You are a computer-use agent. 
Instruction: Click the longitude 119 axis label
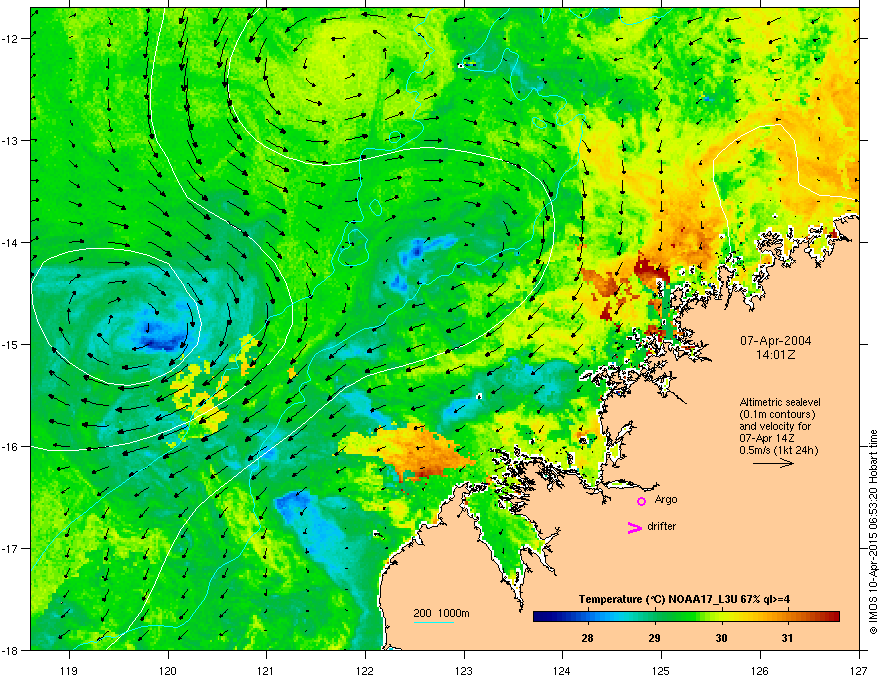[x=69, y=670]
